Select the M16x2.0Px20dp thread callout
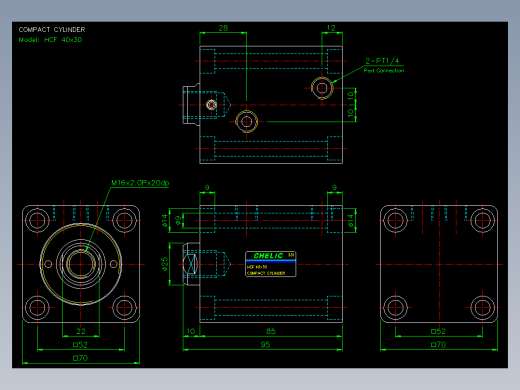The image size is (520, 390). [x=140, y=183]
